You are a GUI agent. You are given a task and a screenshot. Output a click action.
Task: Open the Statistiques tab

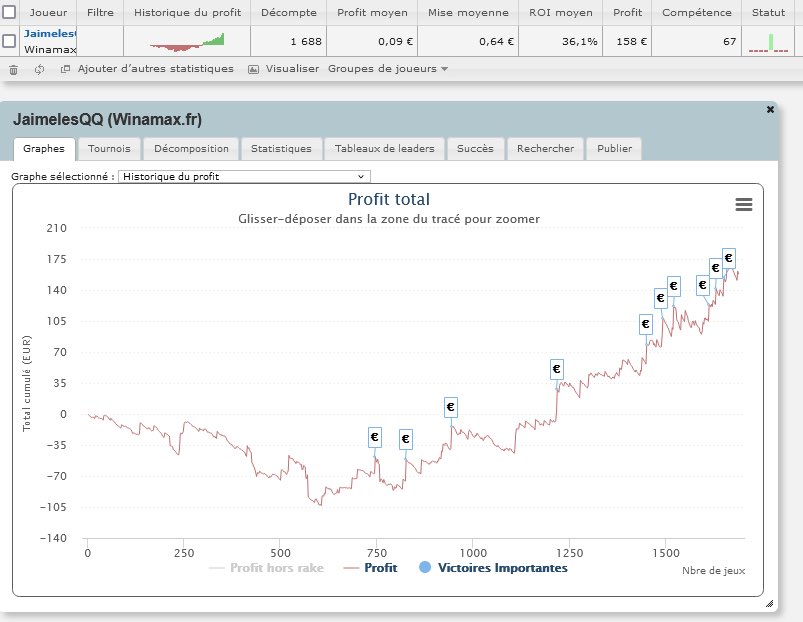(x=281, y=149)
